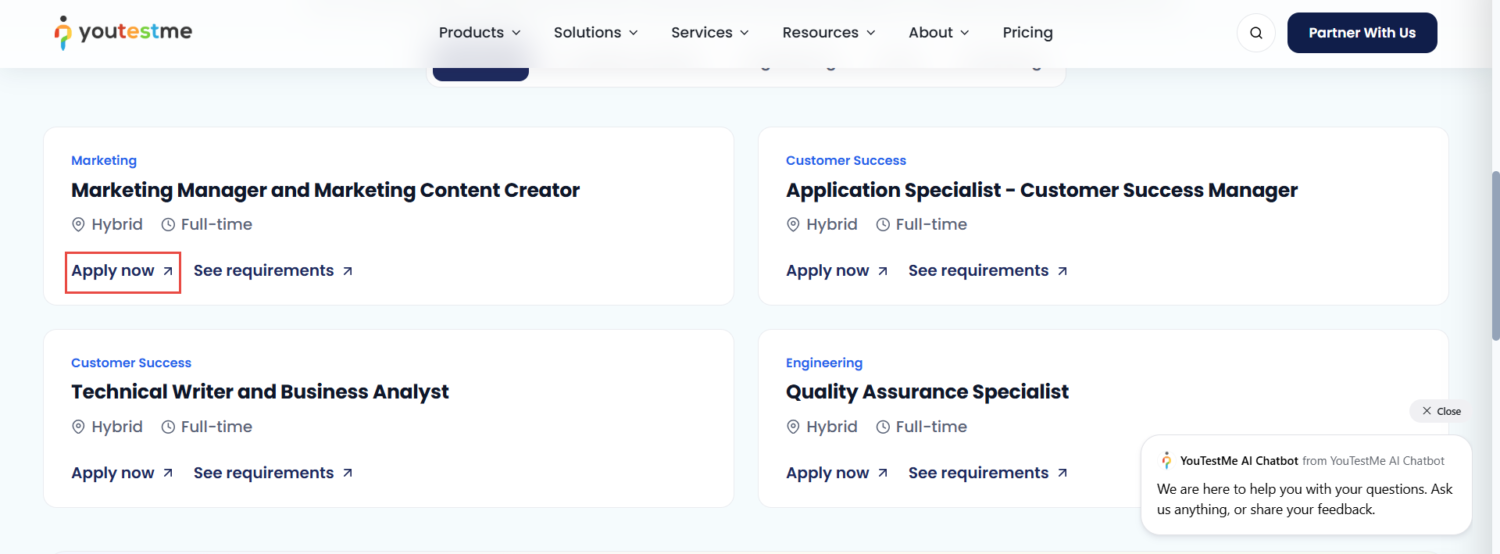Click the arrow icon beside Marketing Manager See requirements

pyautogui.click(x=347, y=271)
